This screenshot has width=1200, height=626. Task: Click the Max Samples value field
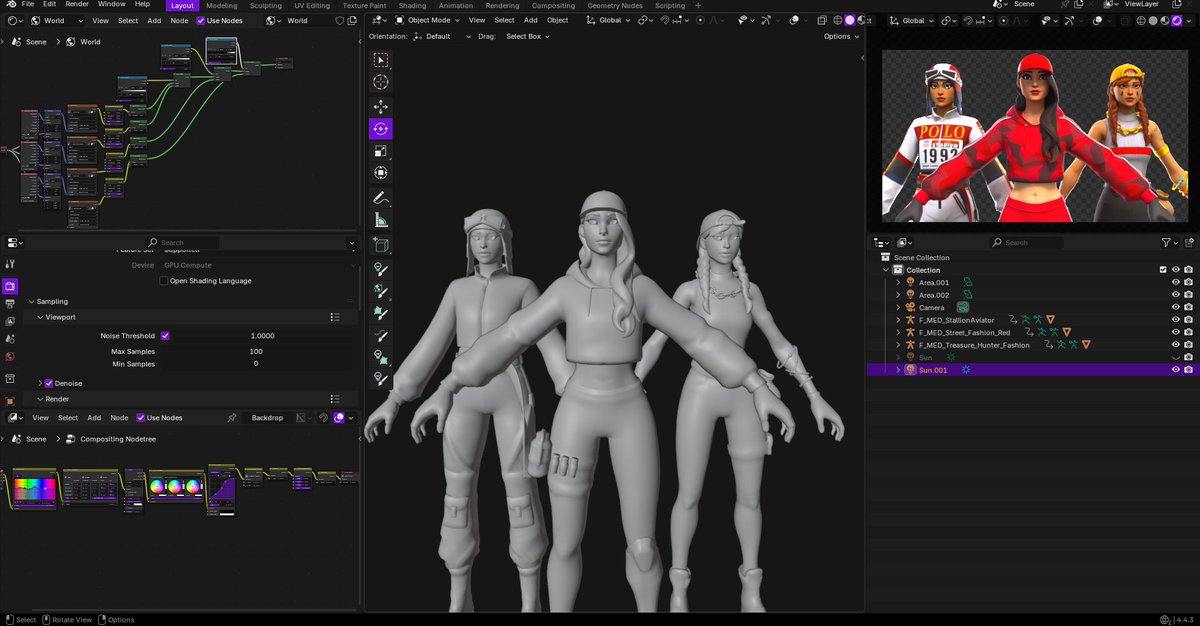(256, 351)
